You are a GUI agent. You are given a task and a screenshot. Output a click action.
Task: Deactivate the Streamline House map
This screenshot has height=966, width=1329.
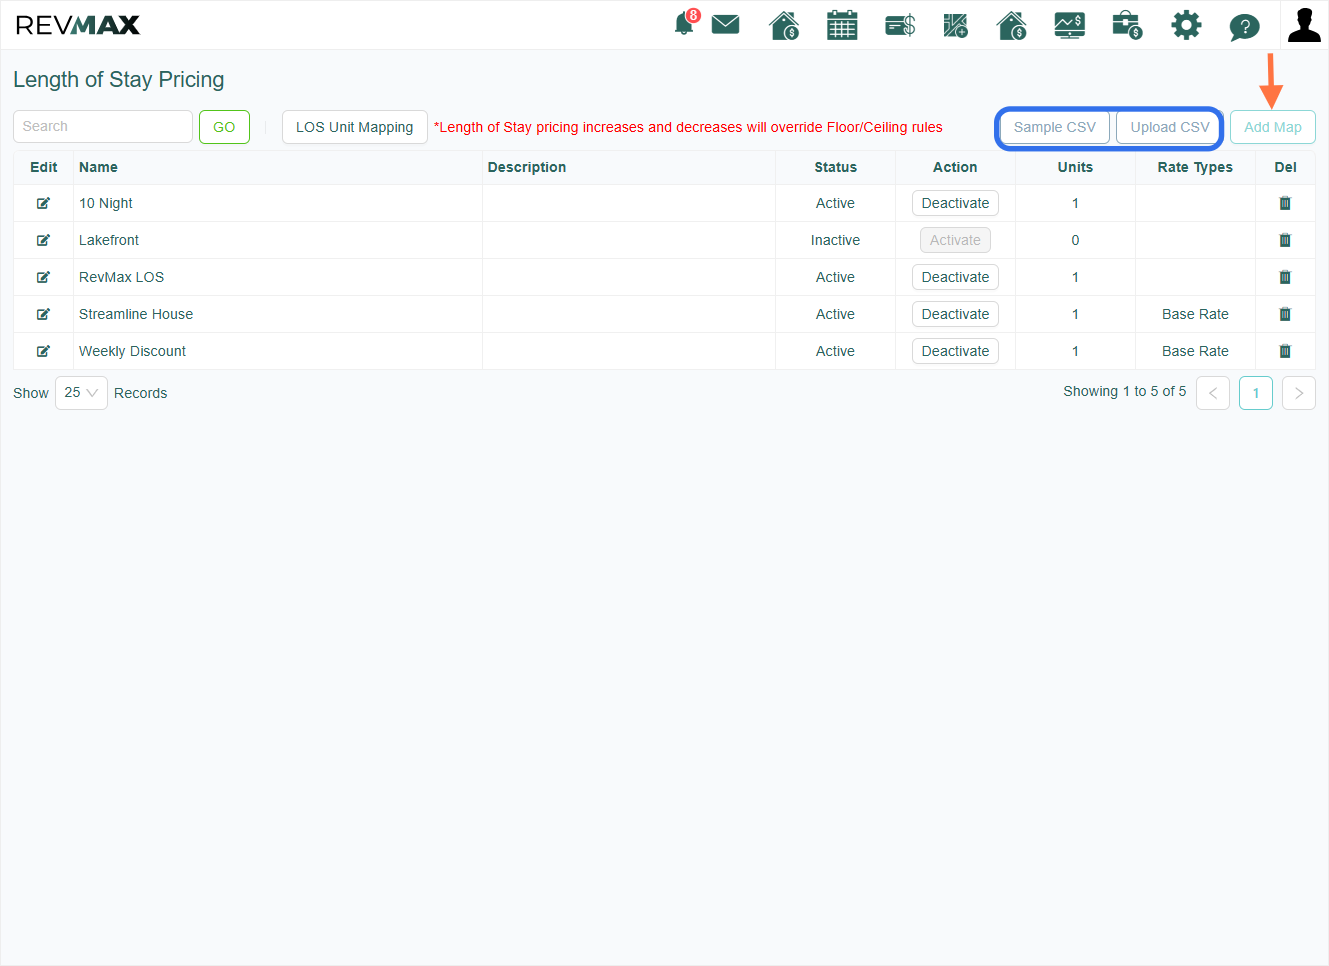pos(955,314)
